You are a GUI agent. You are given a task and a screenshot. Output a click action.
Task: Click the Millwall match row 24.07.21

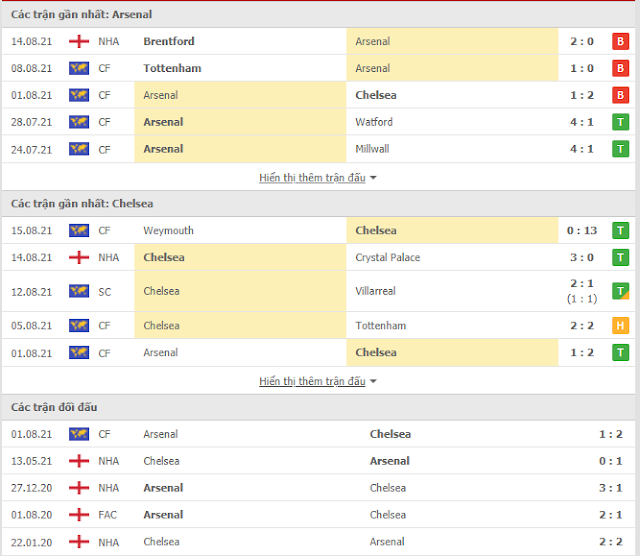tap(318, 149)
